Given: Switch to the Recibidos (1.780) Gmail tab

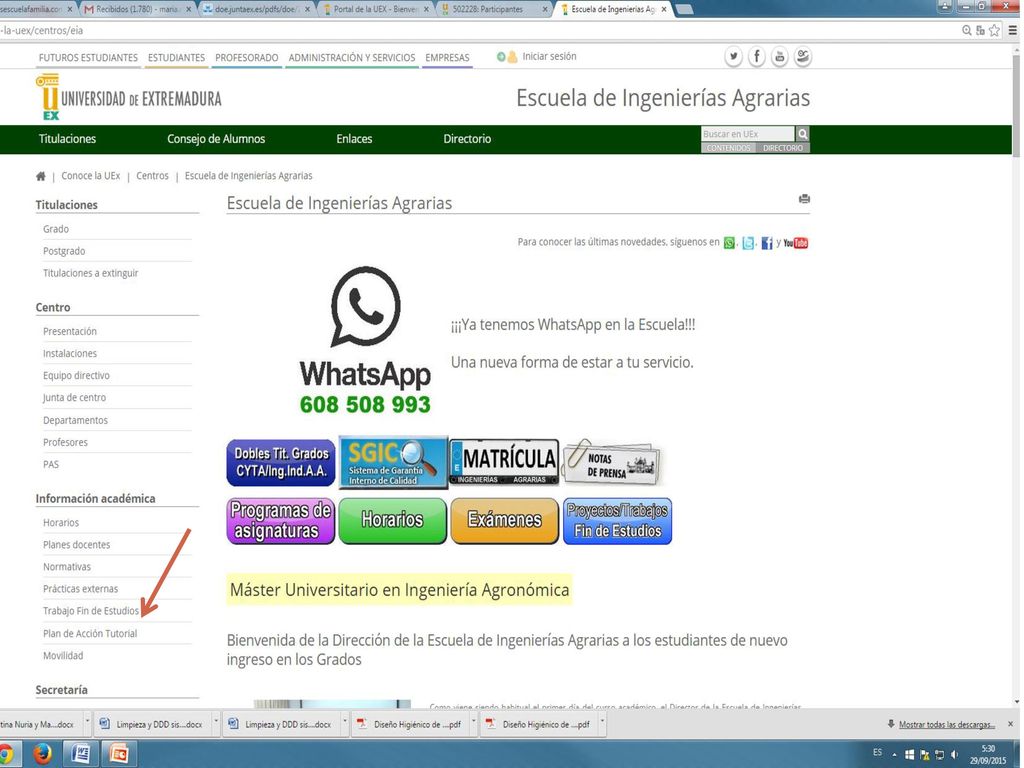Looking at the screenshot, I should tap(138, 9).
